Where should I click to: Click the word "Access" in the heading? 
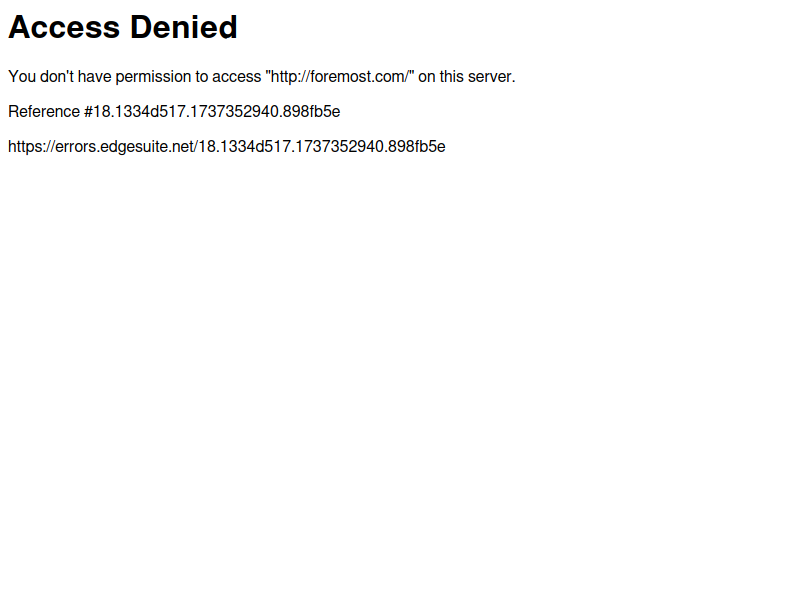click(x=64, y=27)
